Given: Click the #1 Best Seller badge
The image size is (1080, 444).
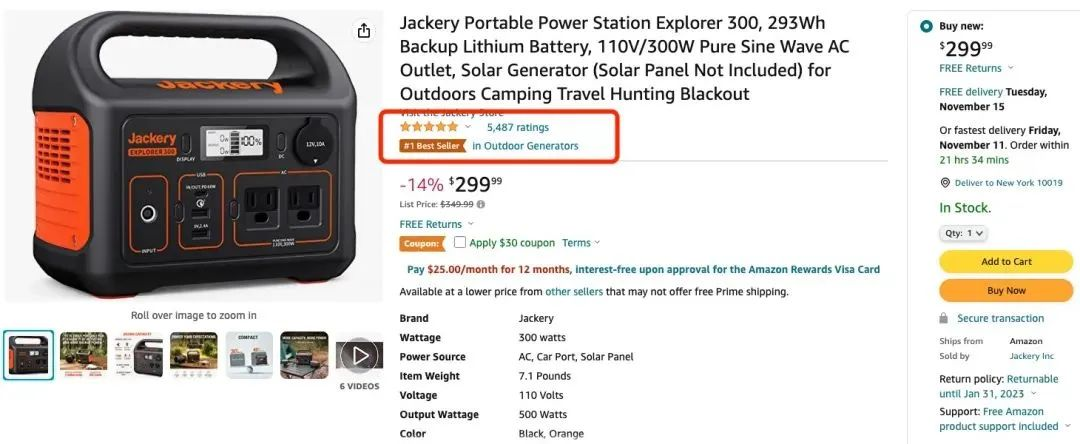Looking at the screenshot, I should 432,146.
